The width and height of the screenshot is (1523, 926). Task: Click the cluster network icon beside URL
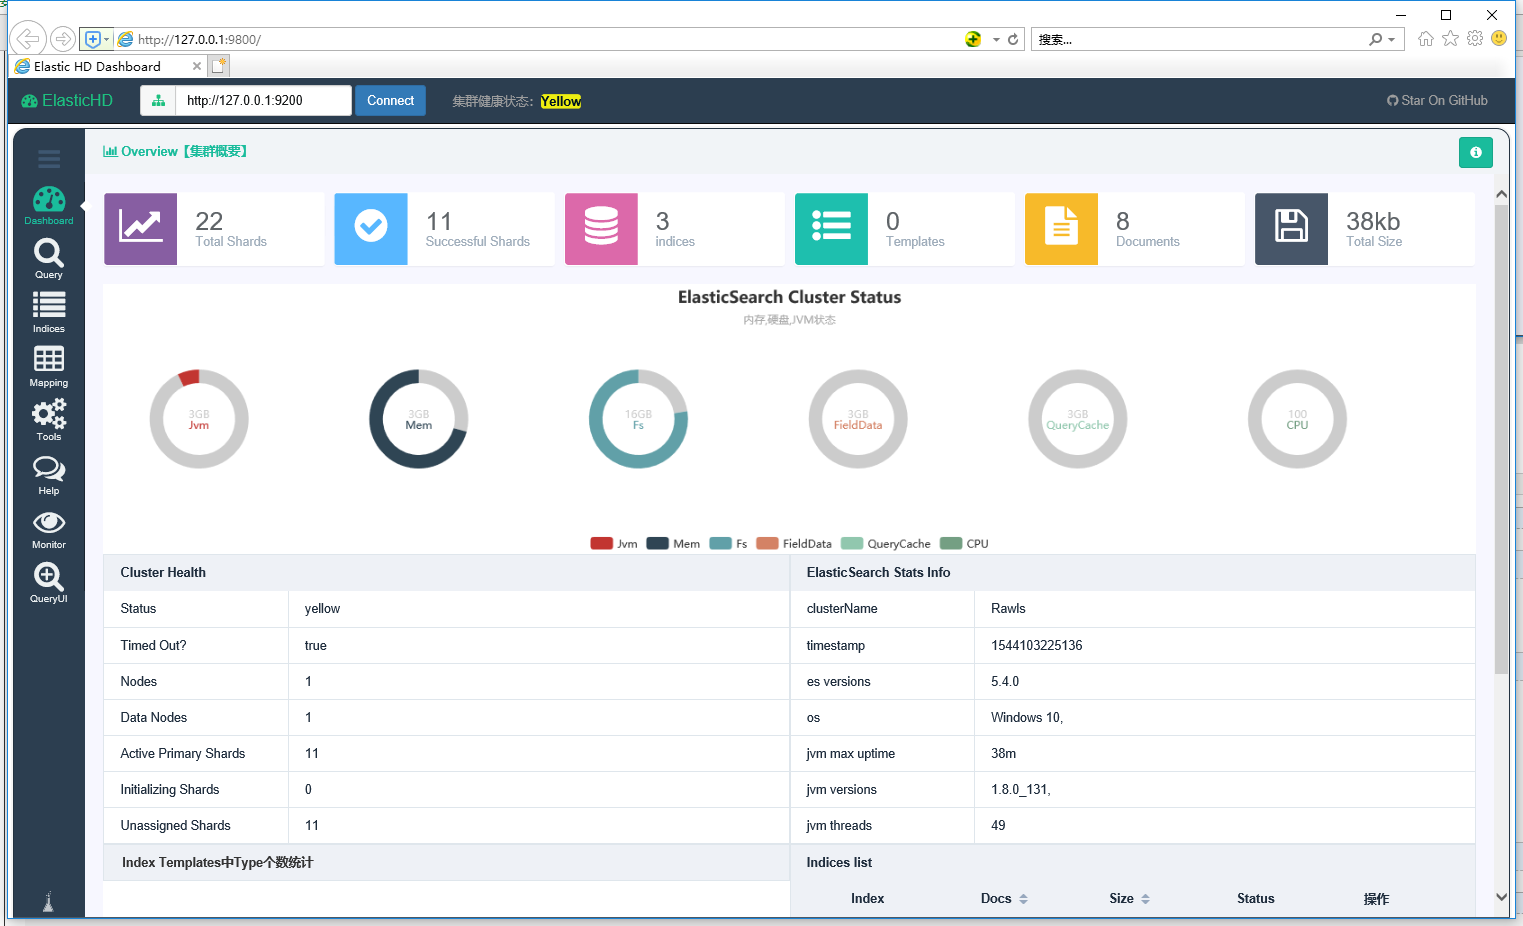(158, 100)
